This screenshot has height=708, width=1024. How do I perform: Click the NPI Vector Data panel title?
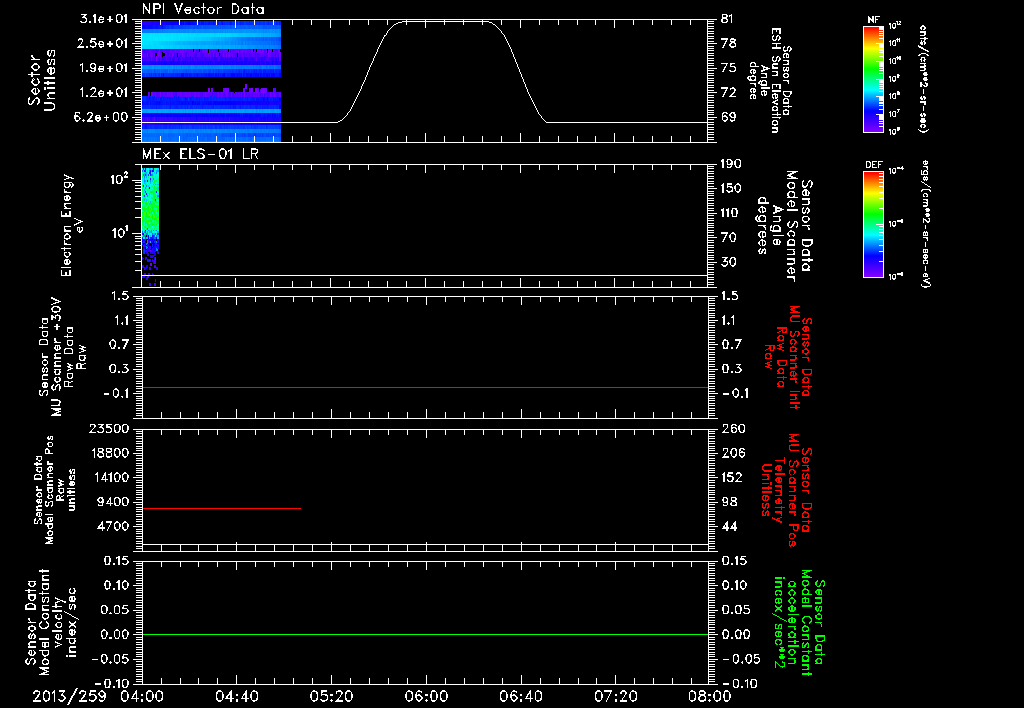pyautogui.click(x=203, y=9)
